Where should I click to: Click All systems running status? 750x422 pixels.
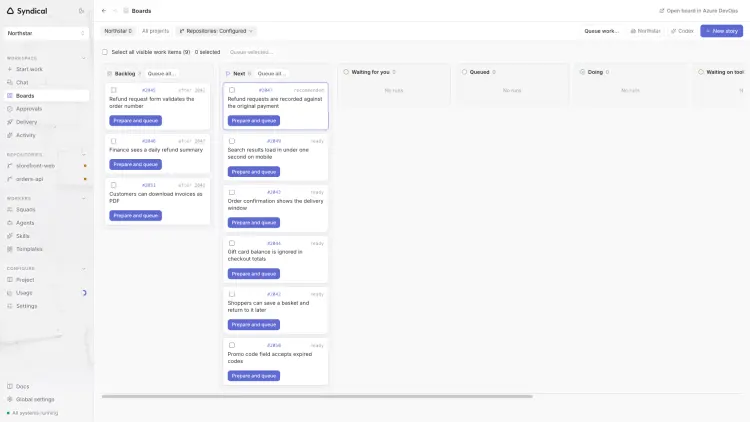click(x=33, y=412)
